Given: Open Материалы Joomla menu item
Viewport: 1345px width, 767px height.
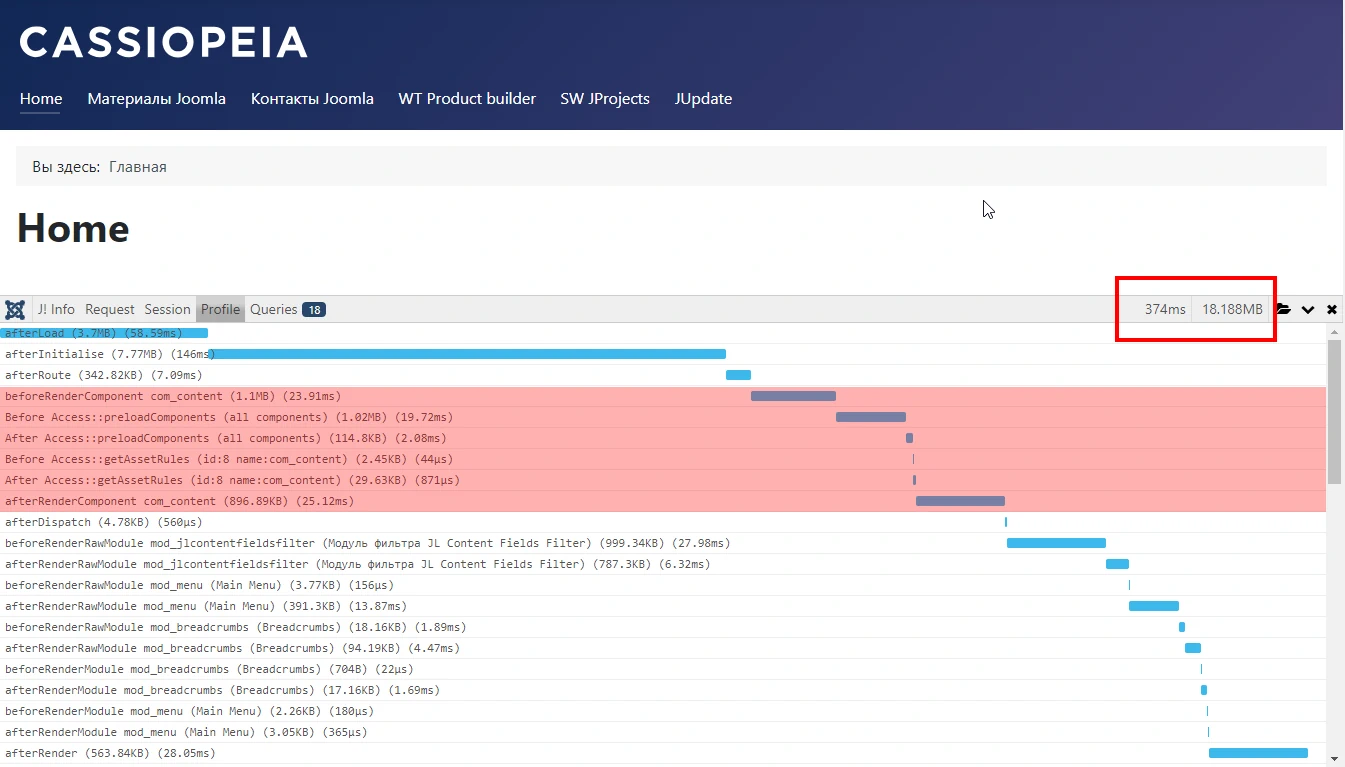Looking at the screenshot, I should click(156, 98).
